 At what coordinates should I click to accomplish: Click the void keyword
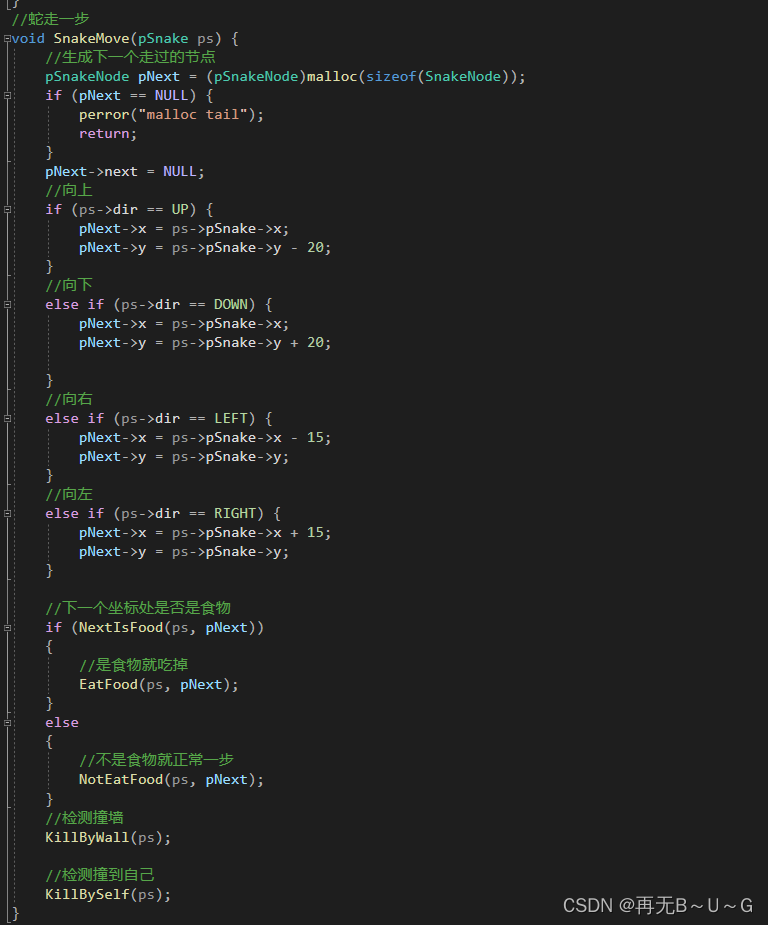(28, 38)
